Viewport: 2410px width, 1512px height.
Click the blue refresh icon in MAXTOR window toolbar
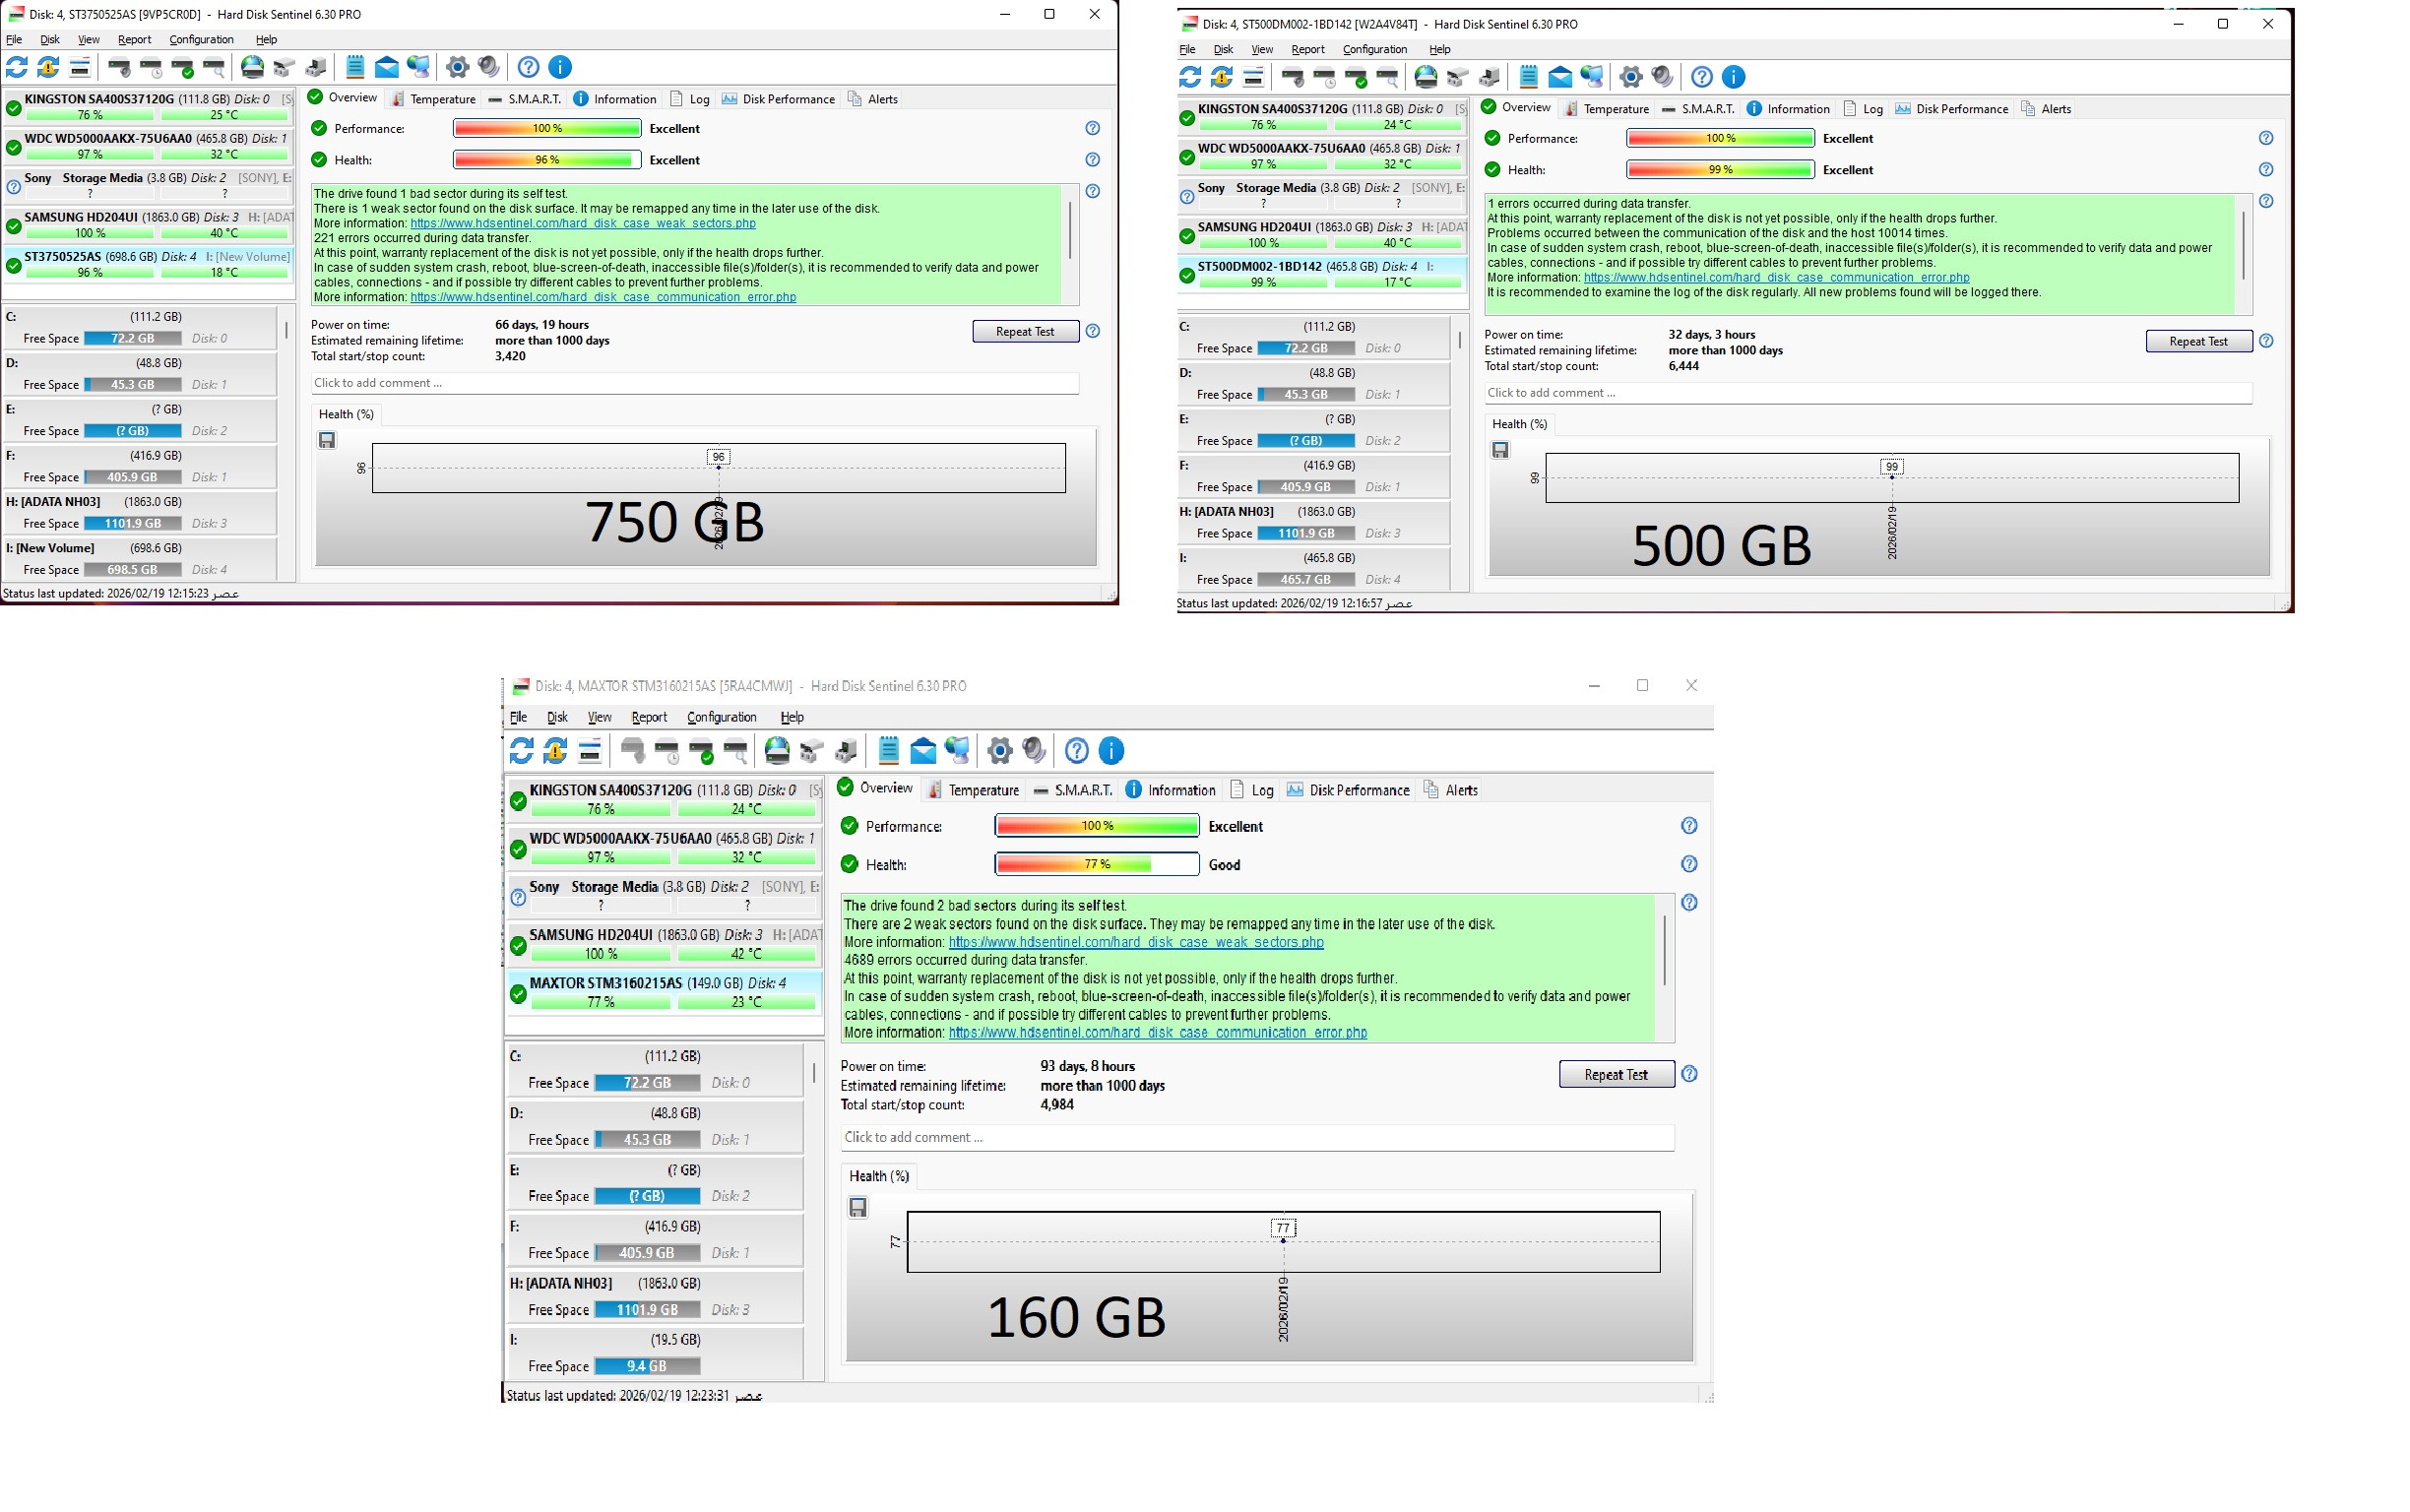pos(521,750)
